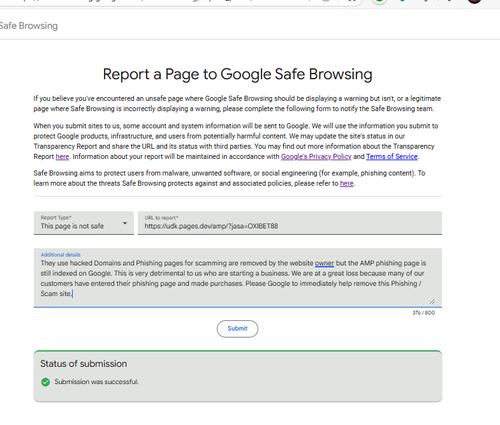This screenshot has width=500, height=425.
Task: Click inside the Additional details text area
Action: 238,278
